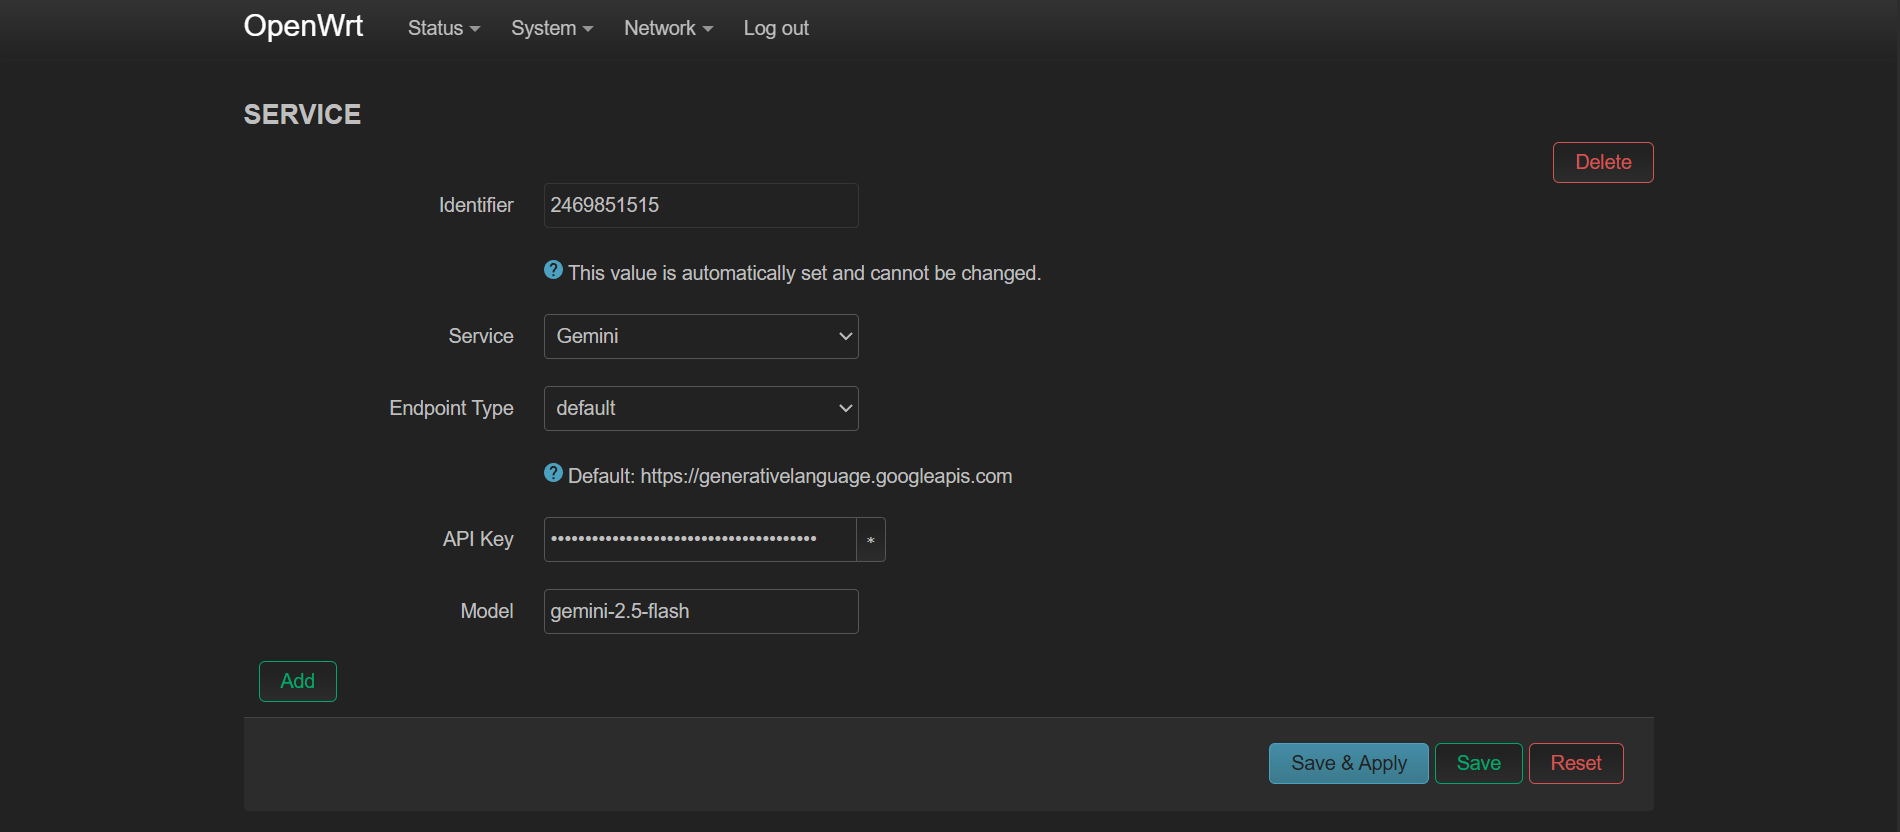The image size is (1900, 832).
Task: Open the Service dropdown showing Gemini
Action: (x=700, y=337)
